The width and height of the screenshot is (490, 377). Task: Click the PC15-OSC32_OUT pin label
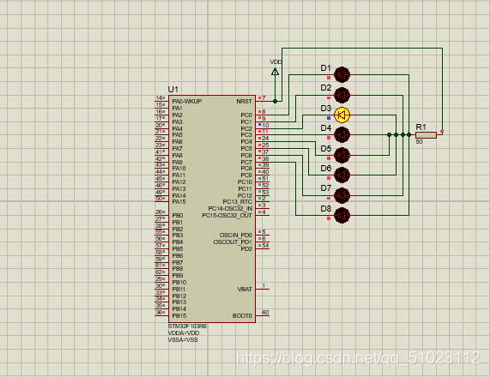pos(227,216)
